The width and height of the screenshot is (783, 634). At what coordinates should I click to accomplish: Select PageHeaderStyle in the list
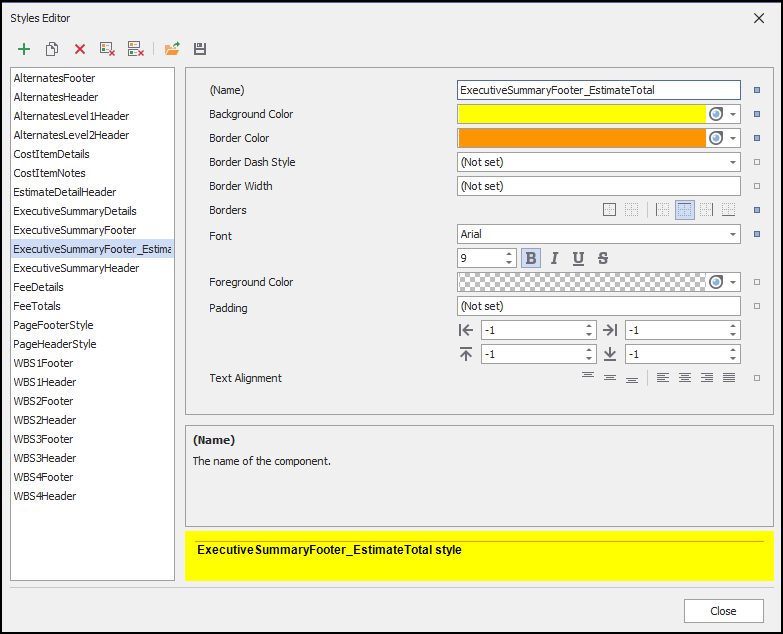click(x=92, y=344)
